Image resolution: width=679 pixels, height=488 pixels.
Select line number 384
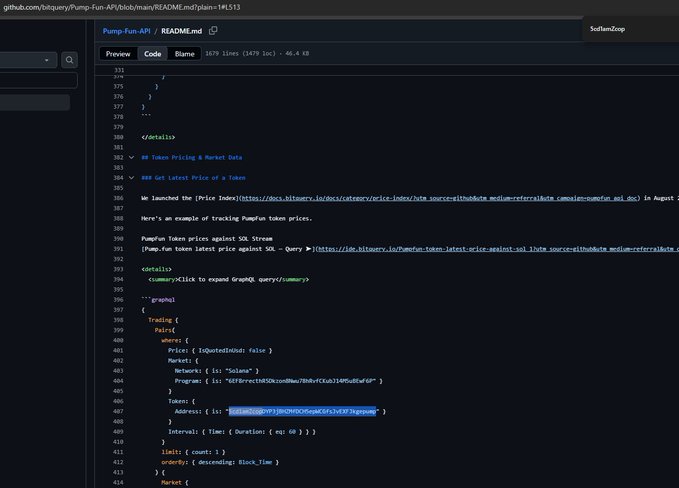tap(118, 178)
